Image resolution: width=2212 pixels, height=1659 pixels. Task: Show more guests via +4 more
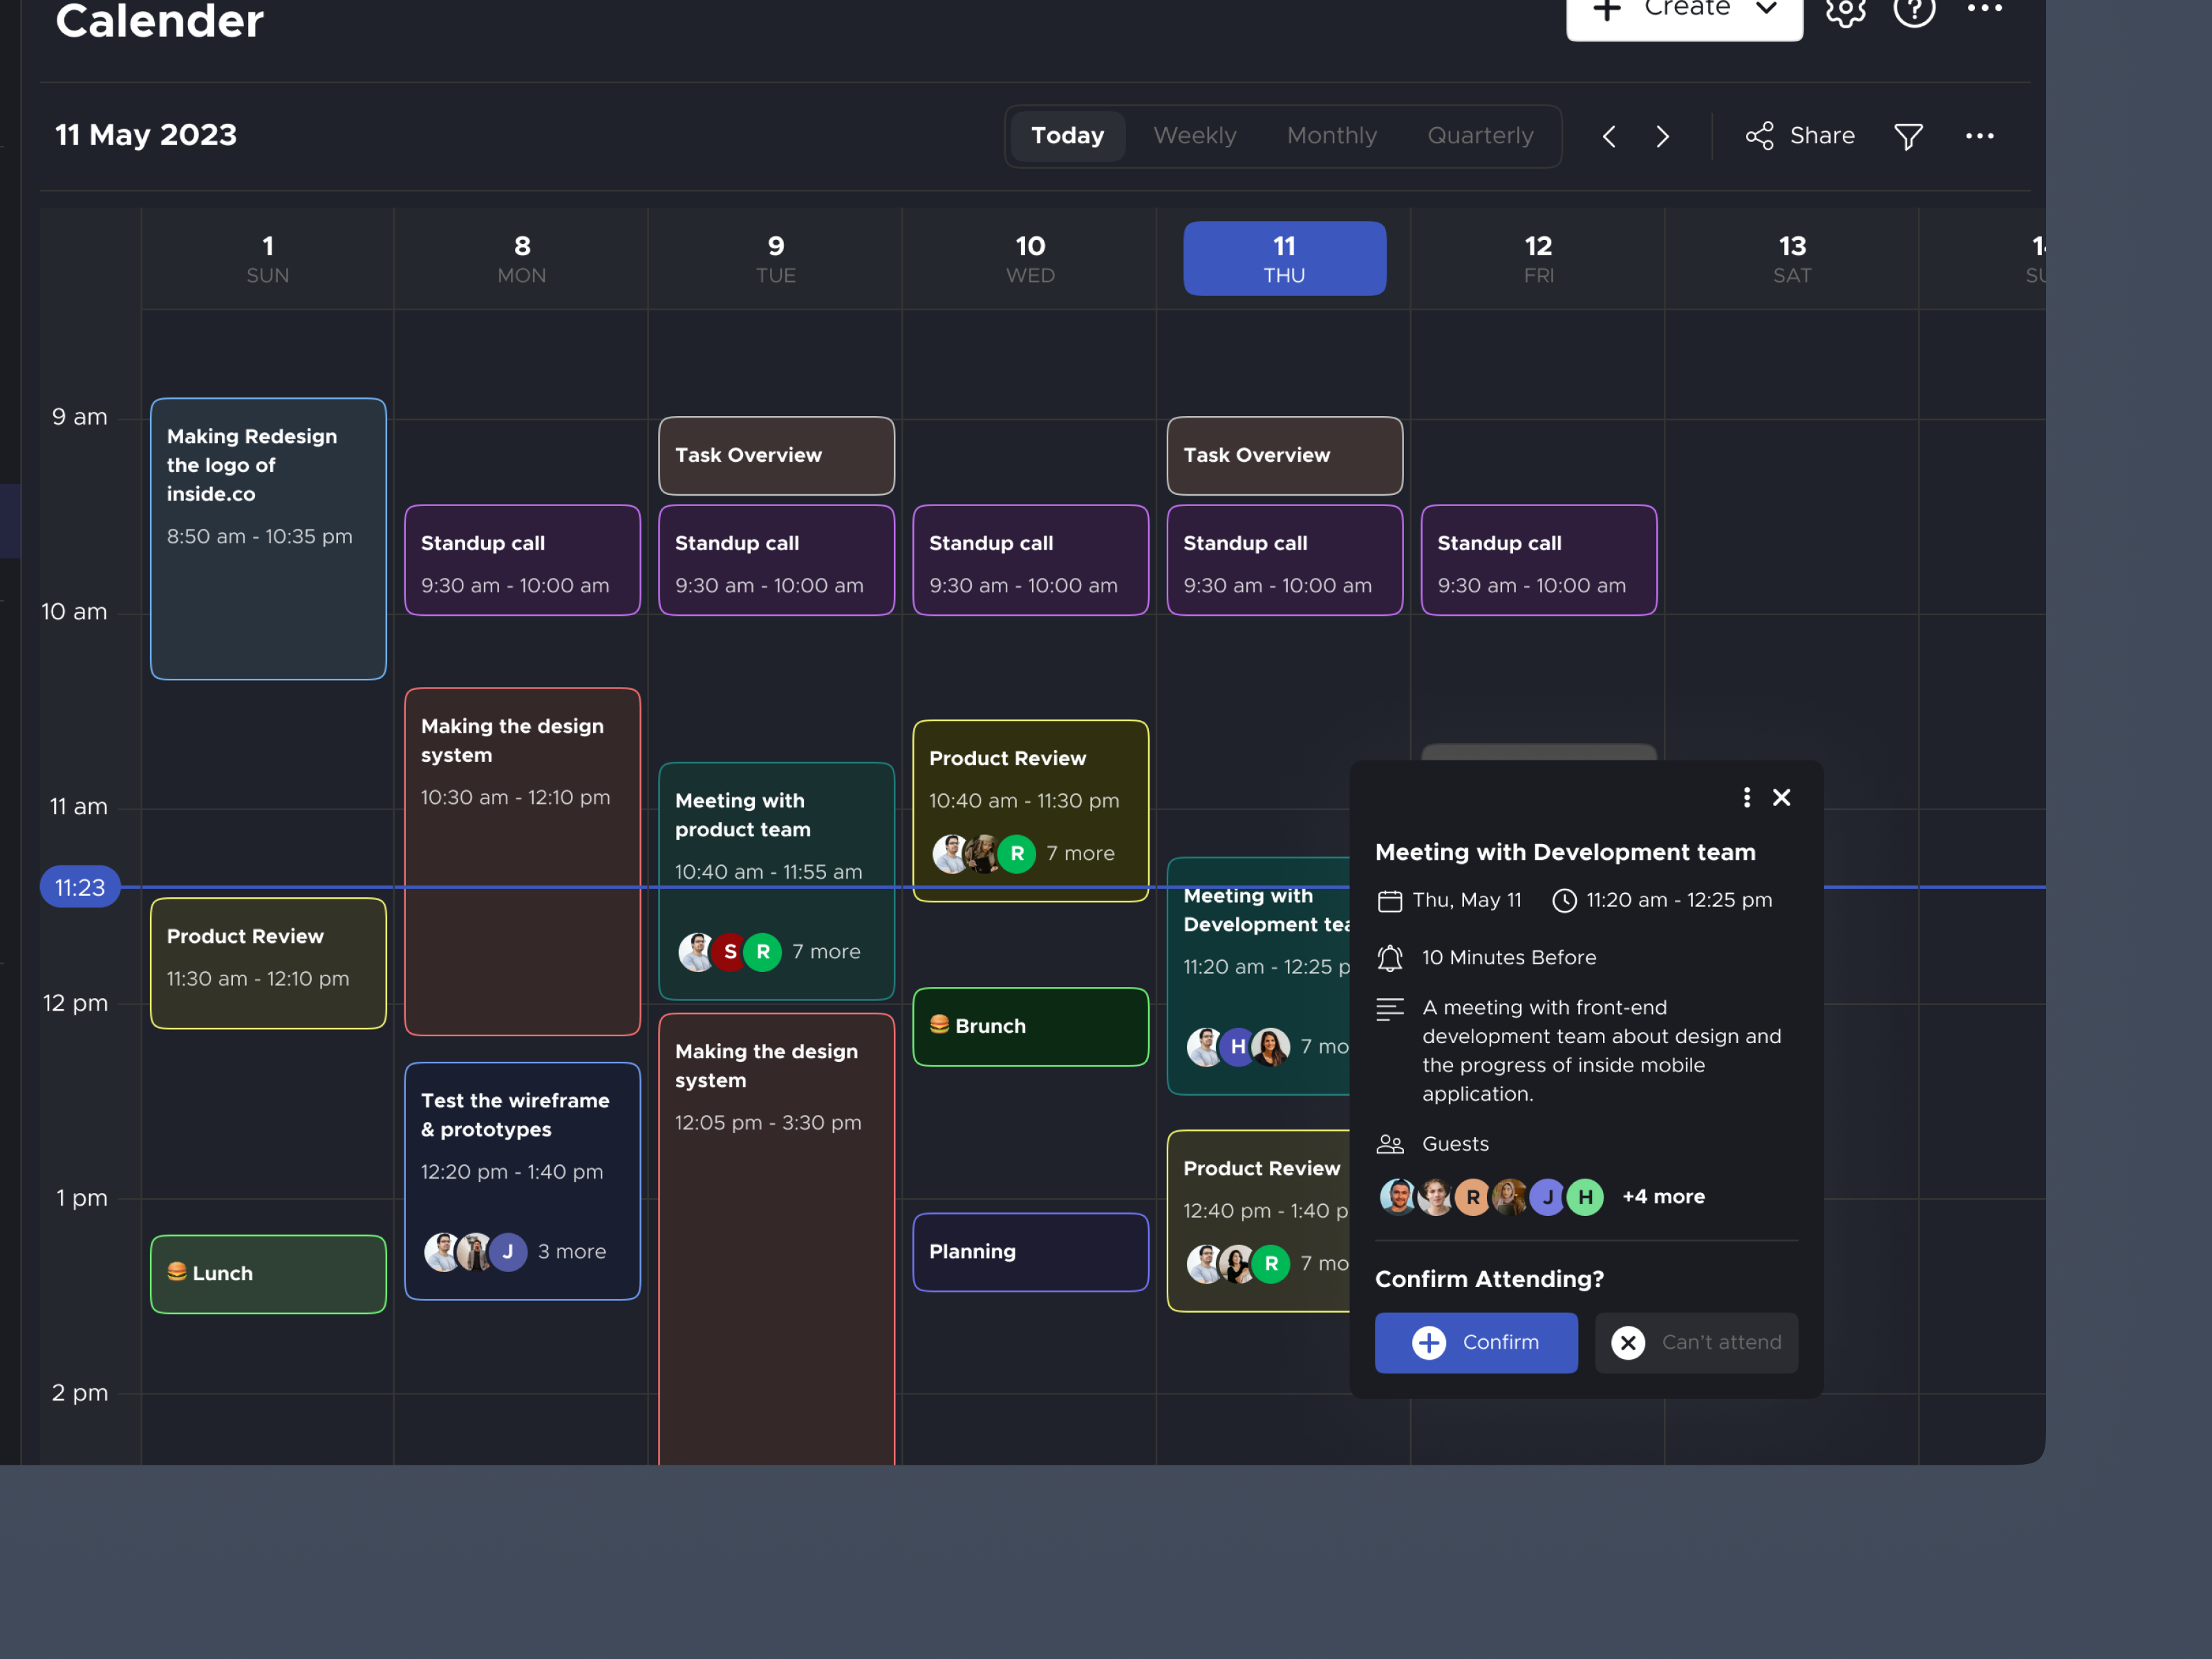click(1663, 1196)
